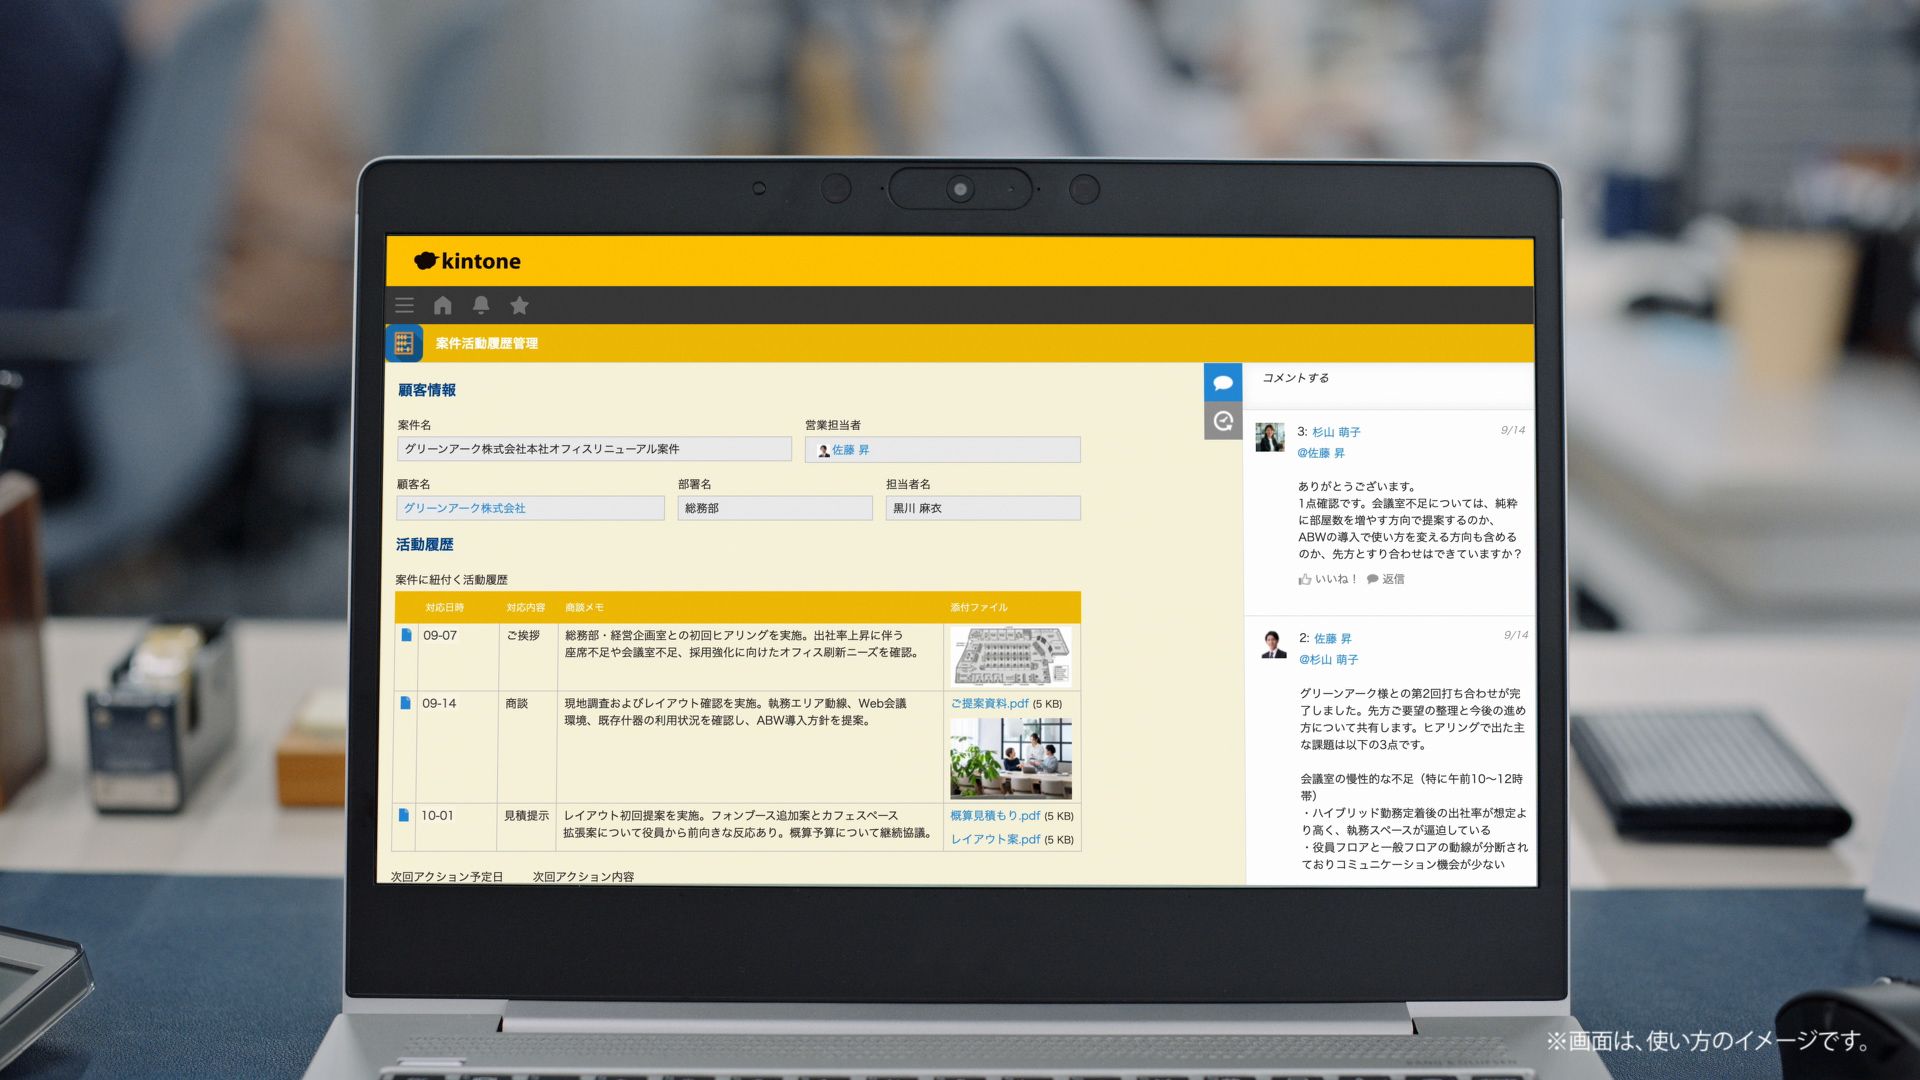This screenshot has height=1080, width=1920.
Task: Open the office meeting photo thumbnail
Action: coord(1011,759)
